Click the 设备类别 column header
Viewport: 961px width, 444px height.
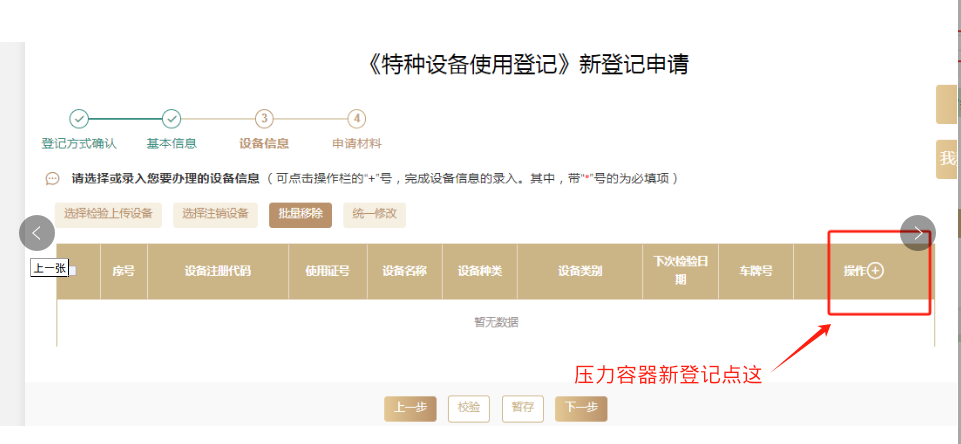[x=580, y=271]
